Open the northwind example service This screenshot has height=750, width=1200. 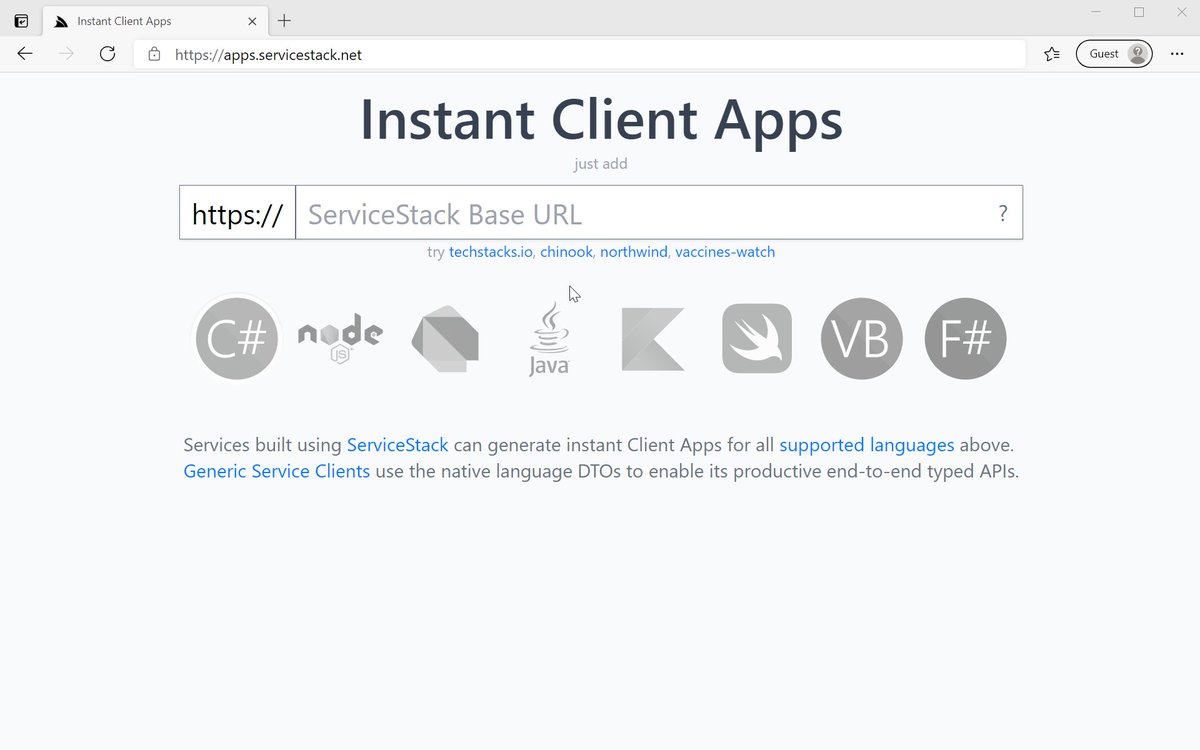tap(633, 252)
